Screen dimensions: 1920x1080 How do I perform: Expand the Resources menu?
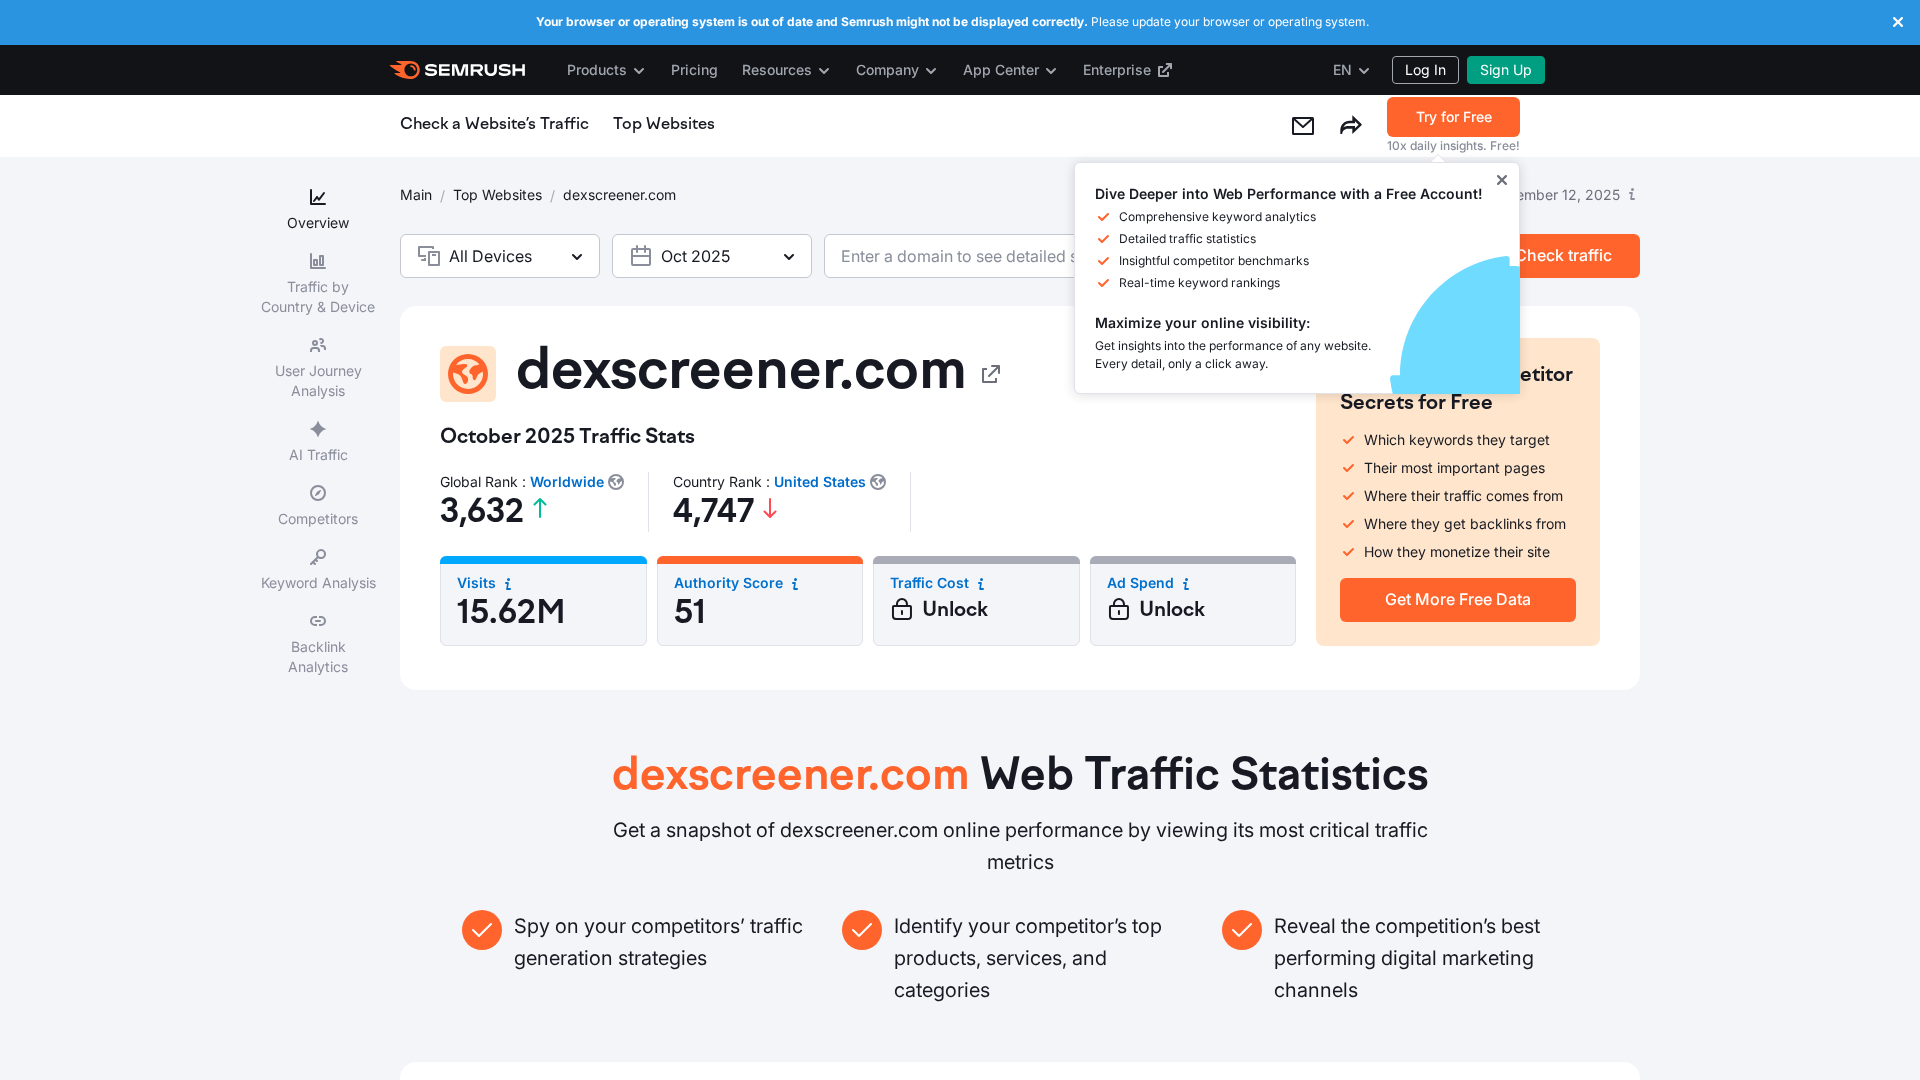tap(786, 70)
